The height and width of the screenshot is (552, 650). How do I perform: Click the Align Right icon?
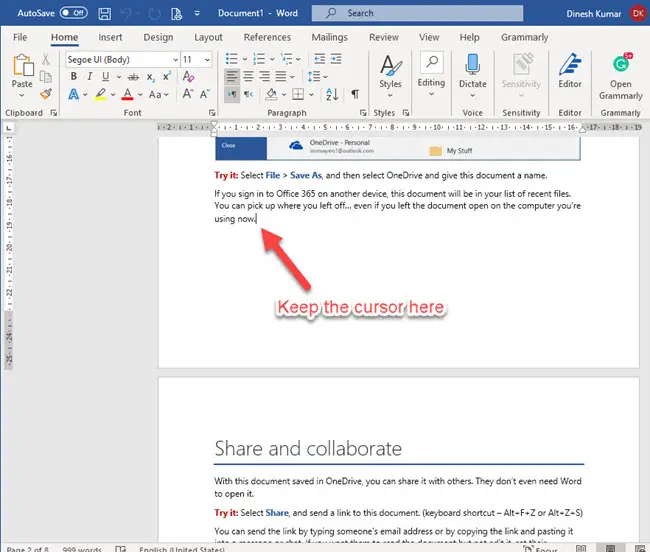264,77
